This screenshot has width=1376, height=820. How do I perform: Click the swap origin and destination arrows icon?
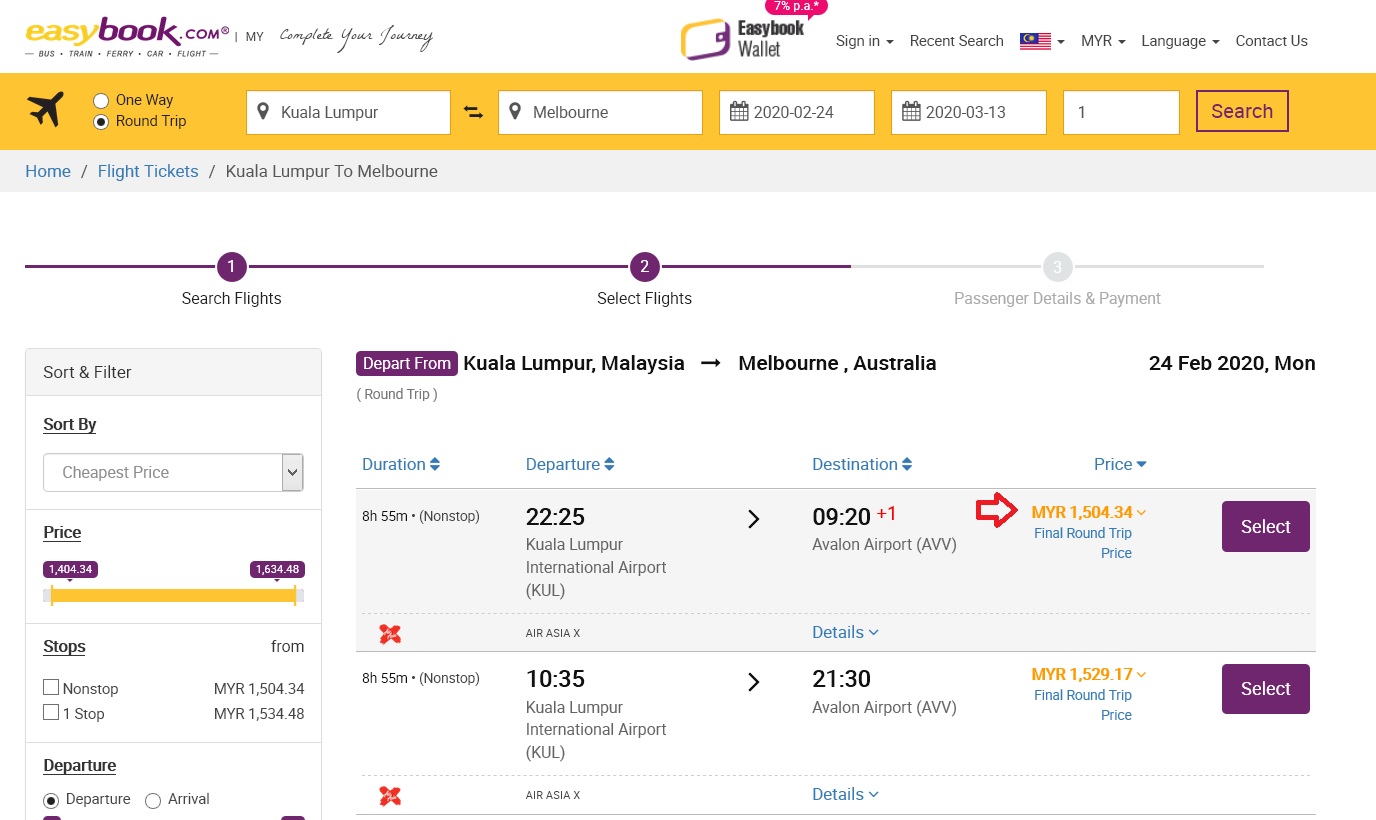tap(474, 112)
